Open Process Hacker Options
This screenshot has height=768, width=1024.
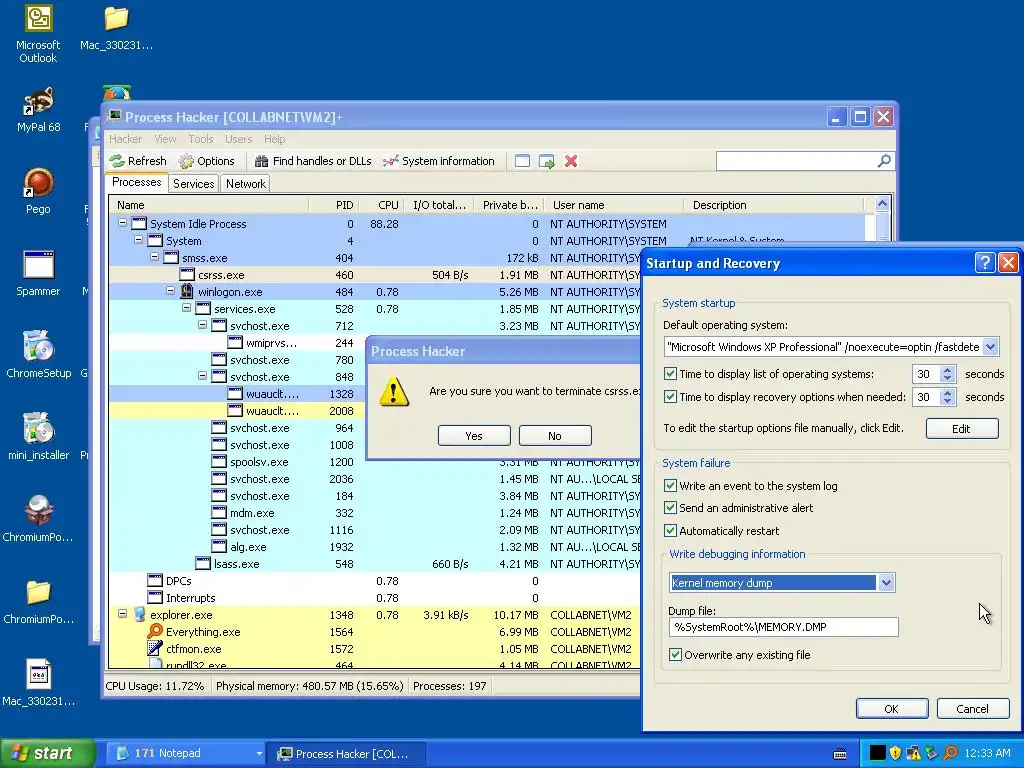(x=206, y=161)
